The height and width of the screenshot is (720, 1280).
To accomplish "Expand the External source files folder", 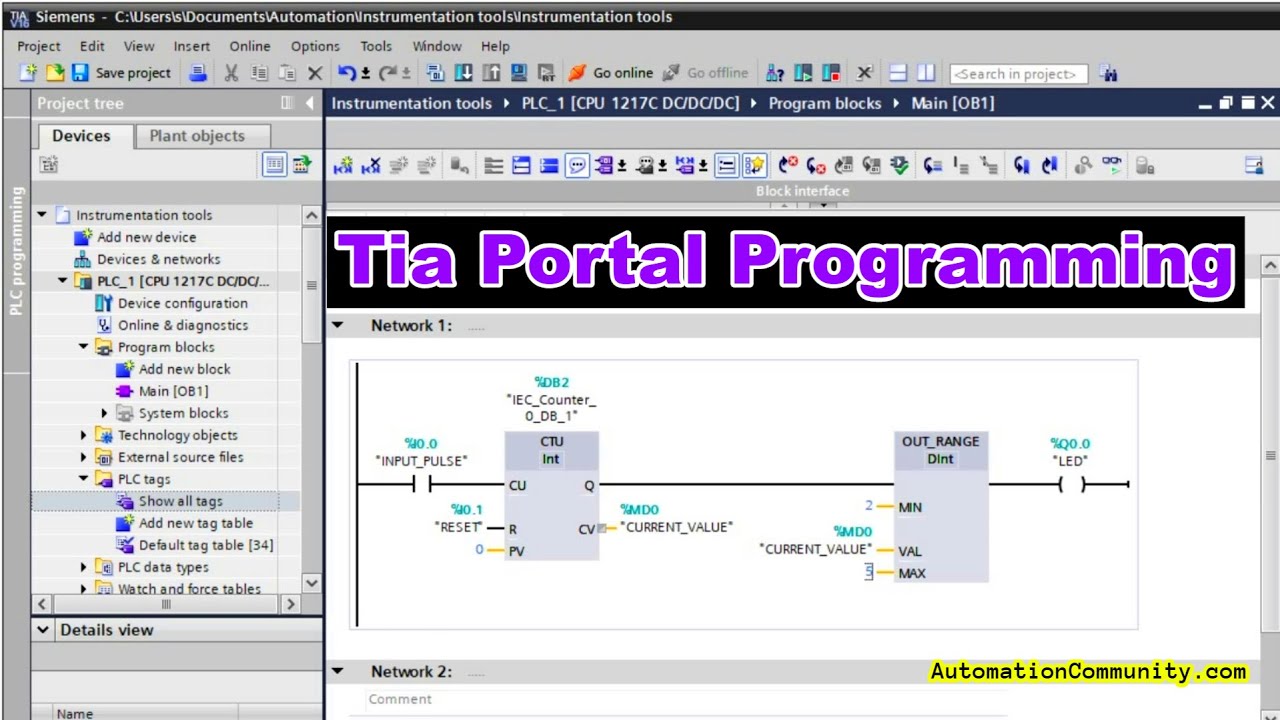I will 84,457.
